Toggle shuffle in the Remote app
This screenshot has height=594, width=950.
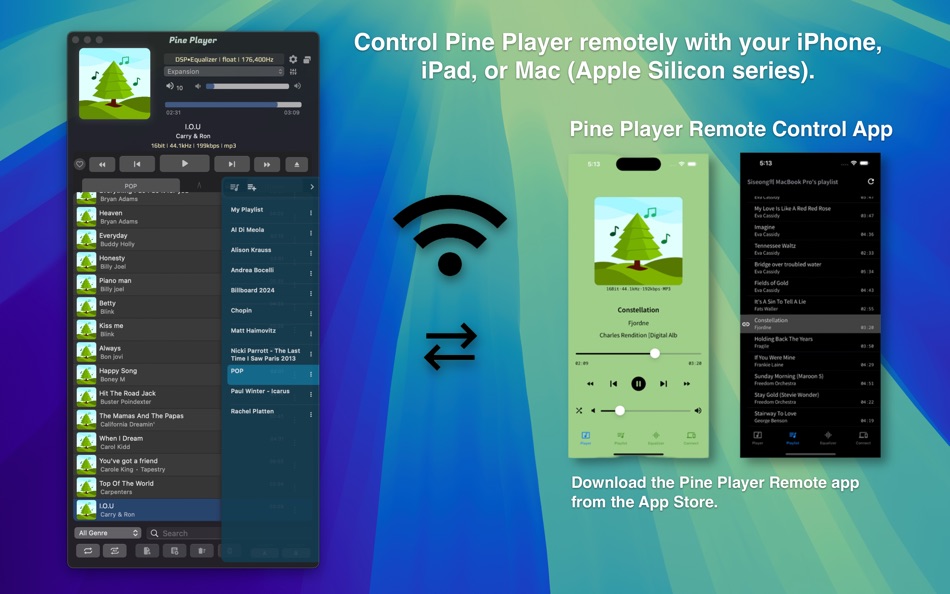click(579, 411)
